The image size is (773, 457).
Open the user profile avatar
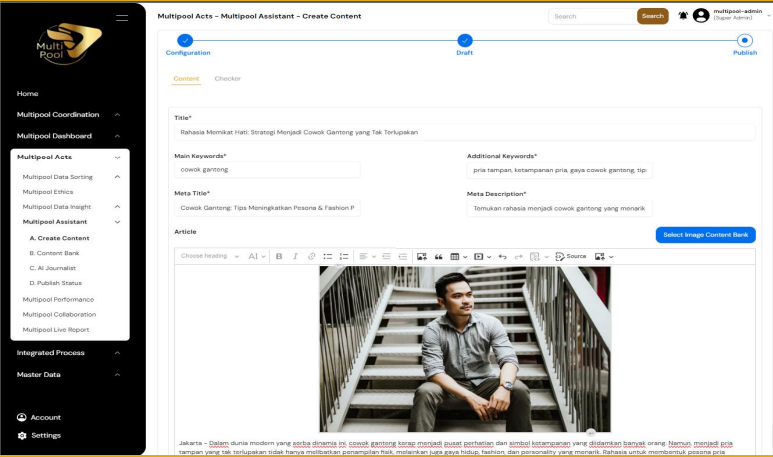pyautogui.click(x=701, y=16)
